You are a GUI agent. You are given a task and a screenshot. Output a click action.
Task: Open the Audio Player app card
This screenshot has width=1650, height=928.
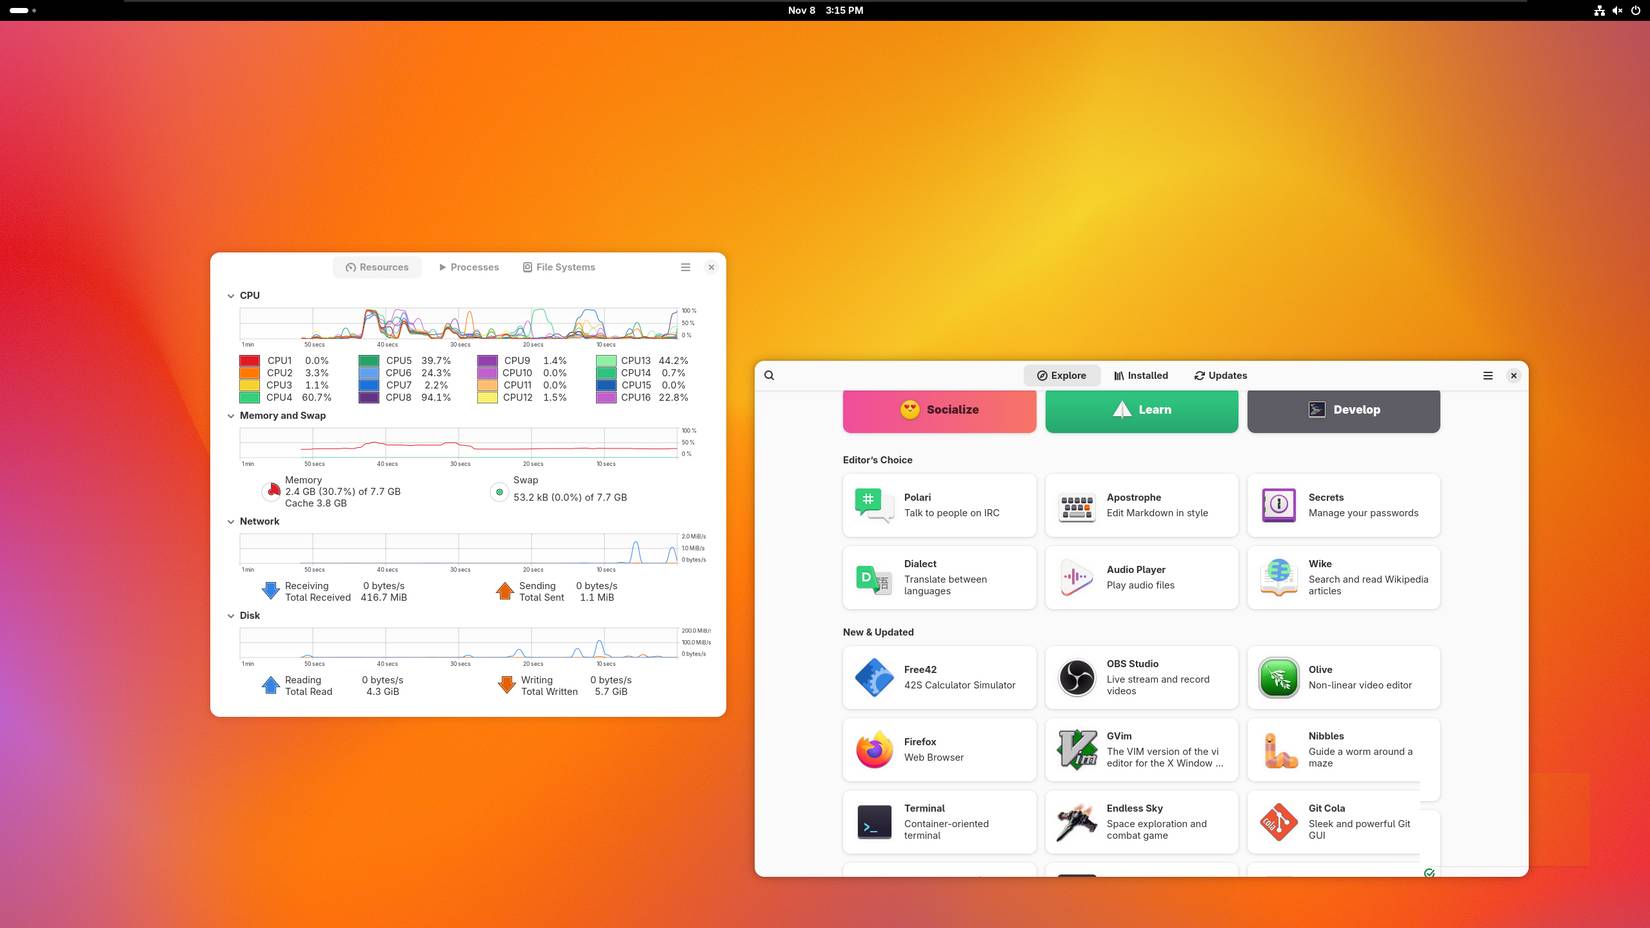point(1141,577)
